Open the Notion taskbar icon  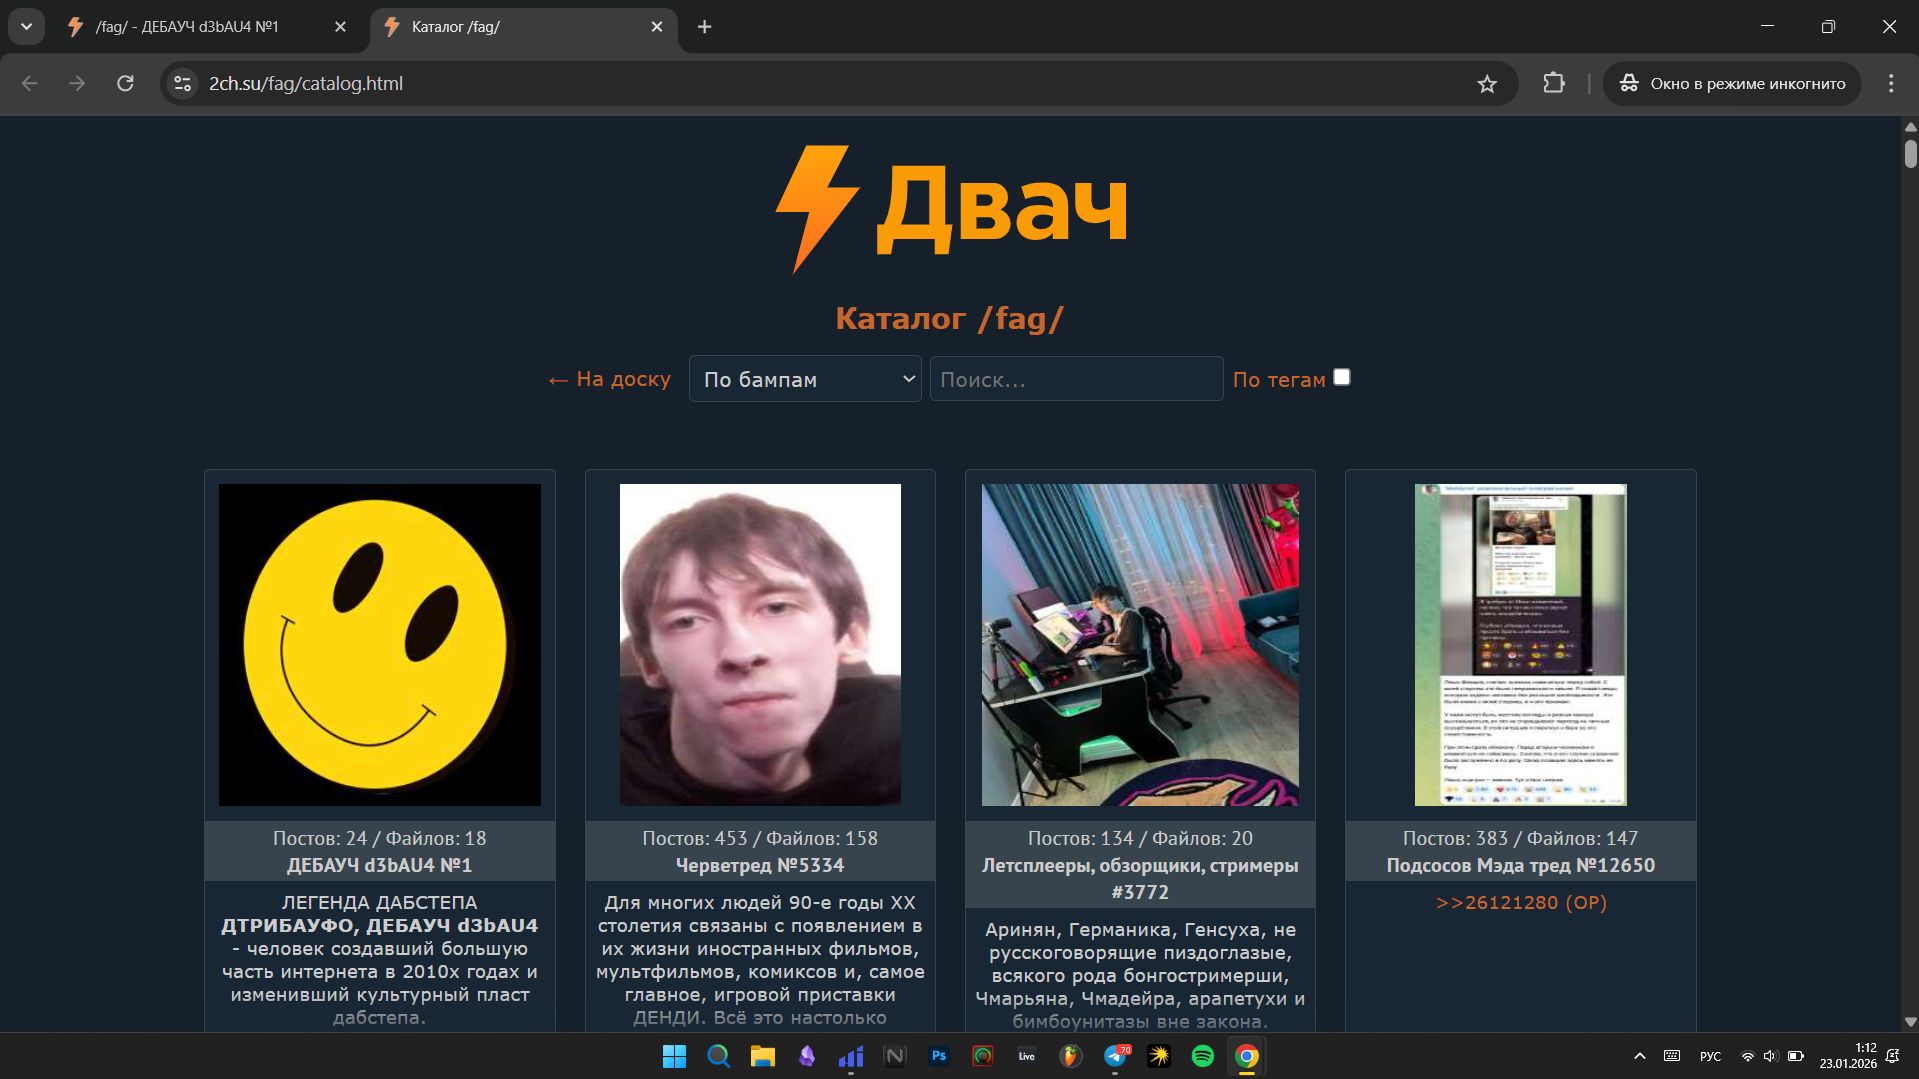click(894, 1056)
